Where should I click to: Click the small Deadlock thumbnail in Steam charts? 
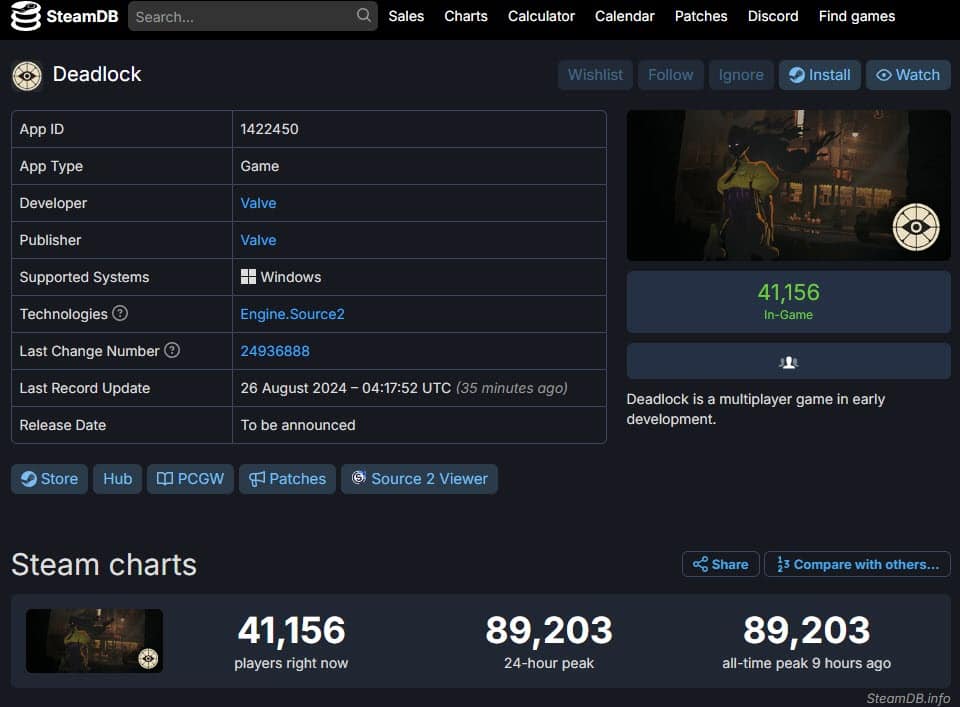[x=94, y=641]
